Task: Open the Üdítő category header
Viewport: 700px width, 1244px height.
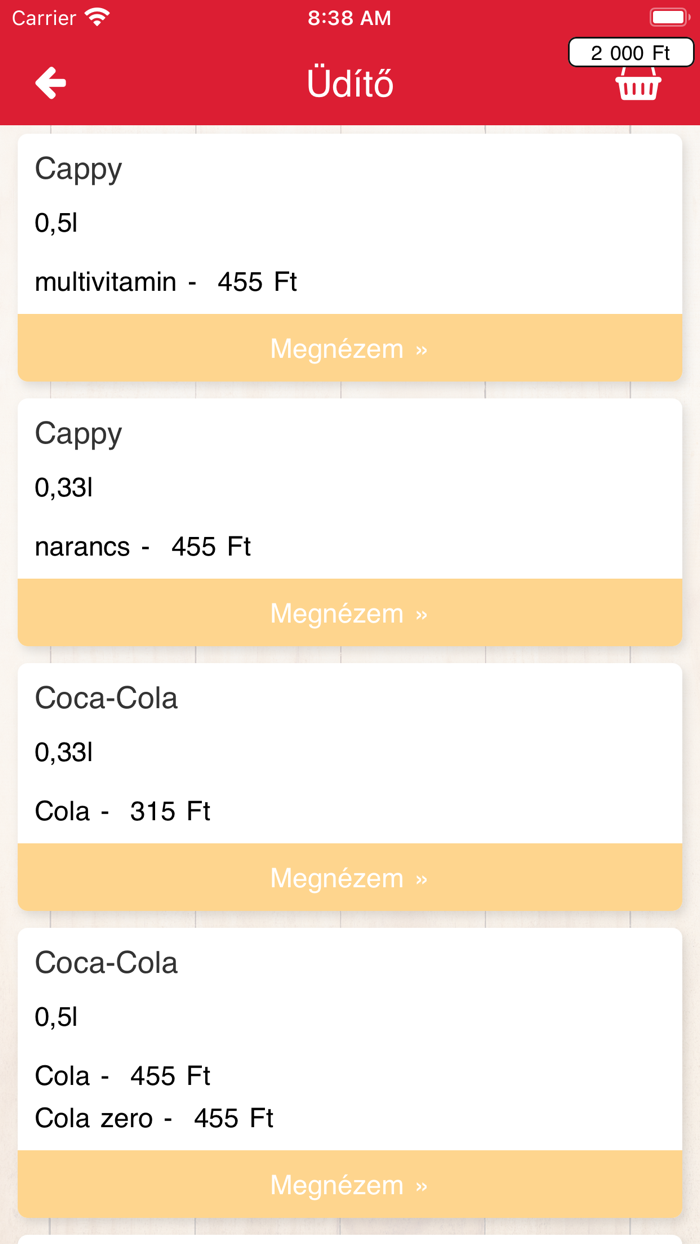Action: point(349,84)
